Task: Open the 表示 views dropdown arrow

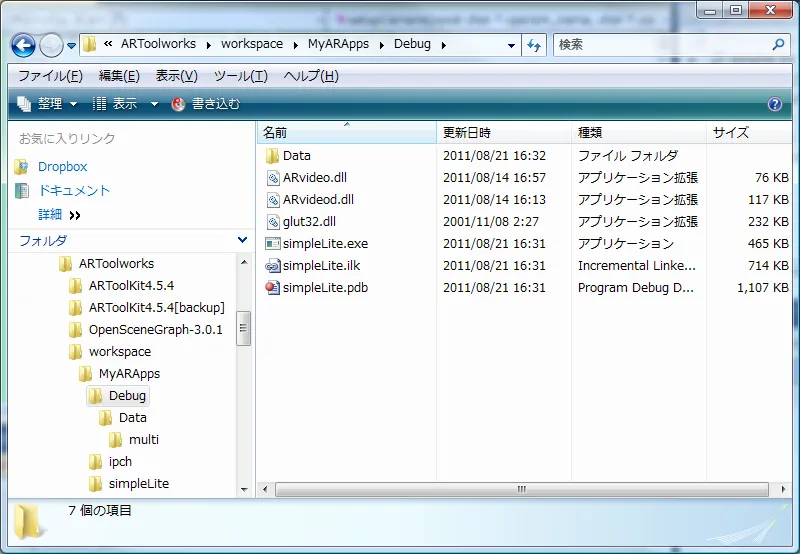Action: 154,104
